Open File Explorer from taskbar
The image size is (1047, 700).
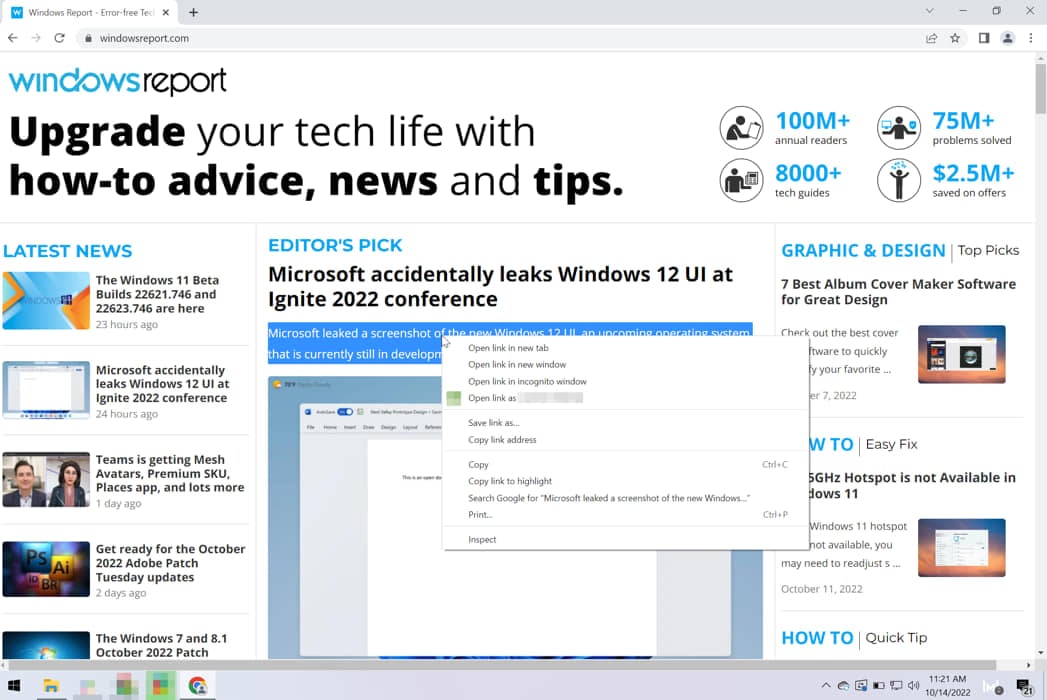click(x=51, y=686)
